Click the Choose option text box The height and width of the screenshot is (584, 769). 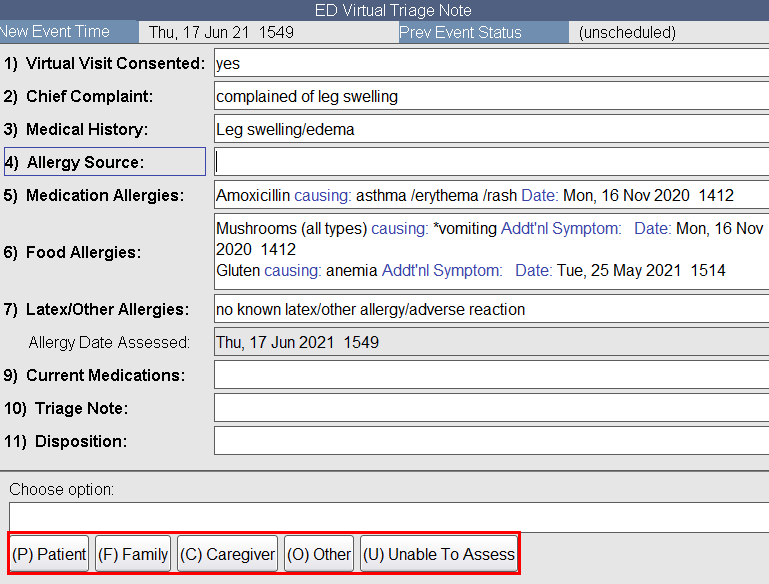(x=388, y=517)
